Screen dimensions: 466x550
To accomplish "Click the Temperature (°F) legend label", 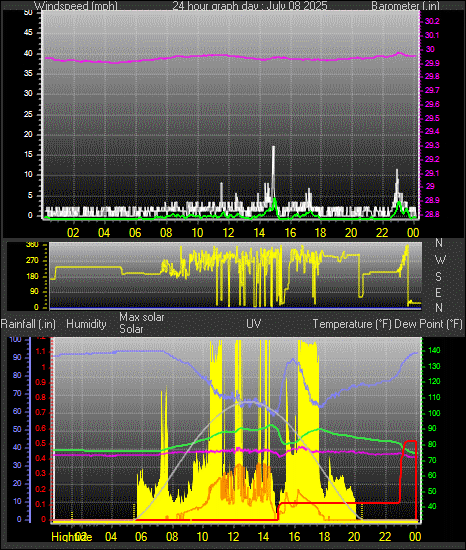I will [x=352, y=324].
